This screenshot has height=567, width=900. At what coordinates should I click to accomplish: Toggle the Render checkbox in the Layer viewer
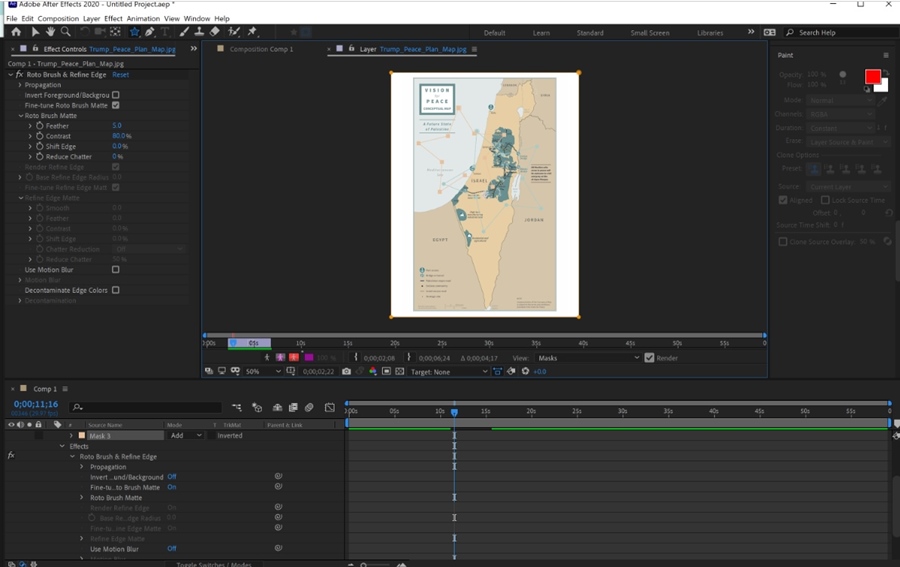tap(650, 358)
